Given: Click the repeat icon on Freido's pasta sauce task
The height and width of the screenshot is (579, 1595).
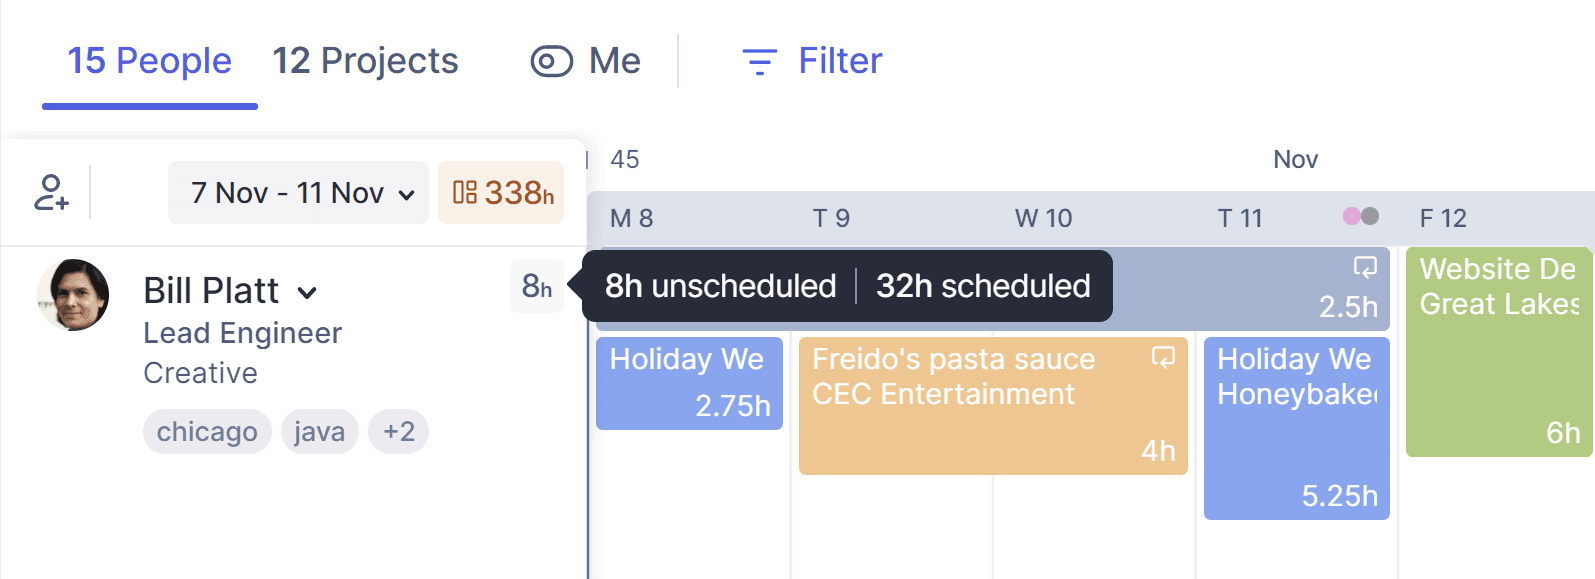Looking at the screenshot, I should [1163, 357].
